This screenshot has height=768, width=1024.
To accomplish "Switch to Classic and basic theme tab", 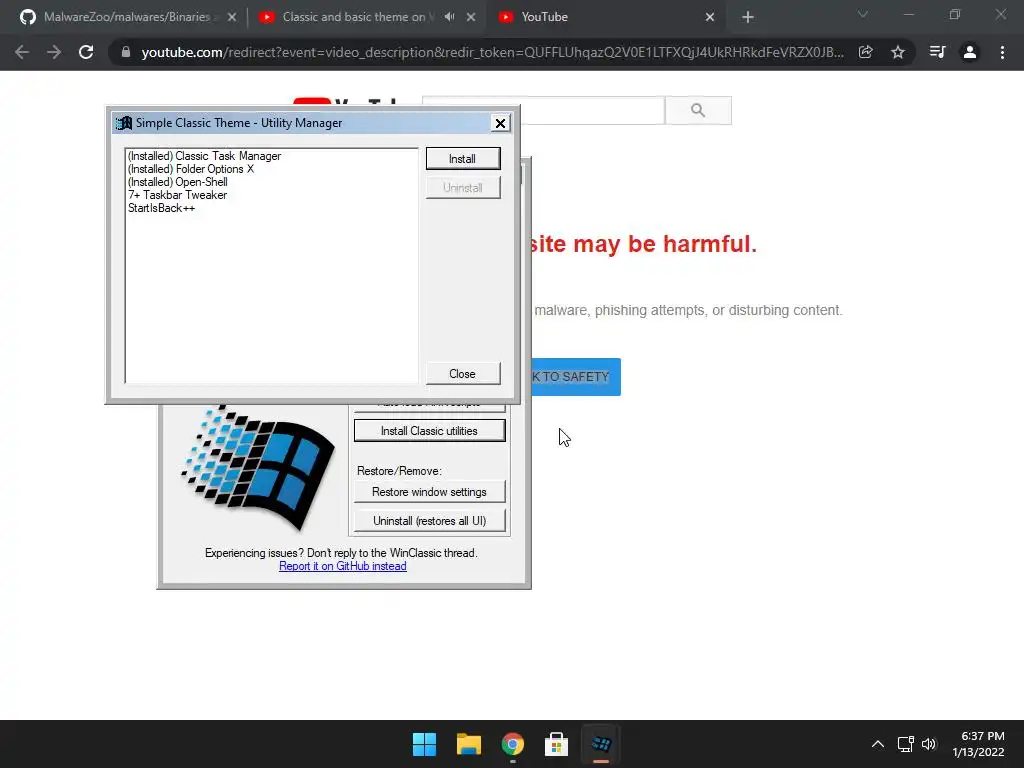I will (358, 17).
